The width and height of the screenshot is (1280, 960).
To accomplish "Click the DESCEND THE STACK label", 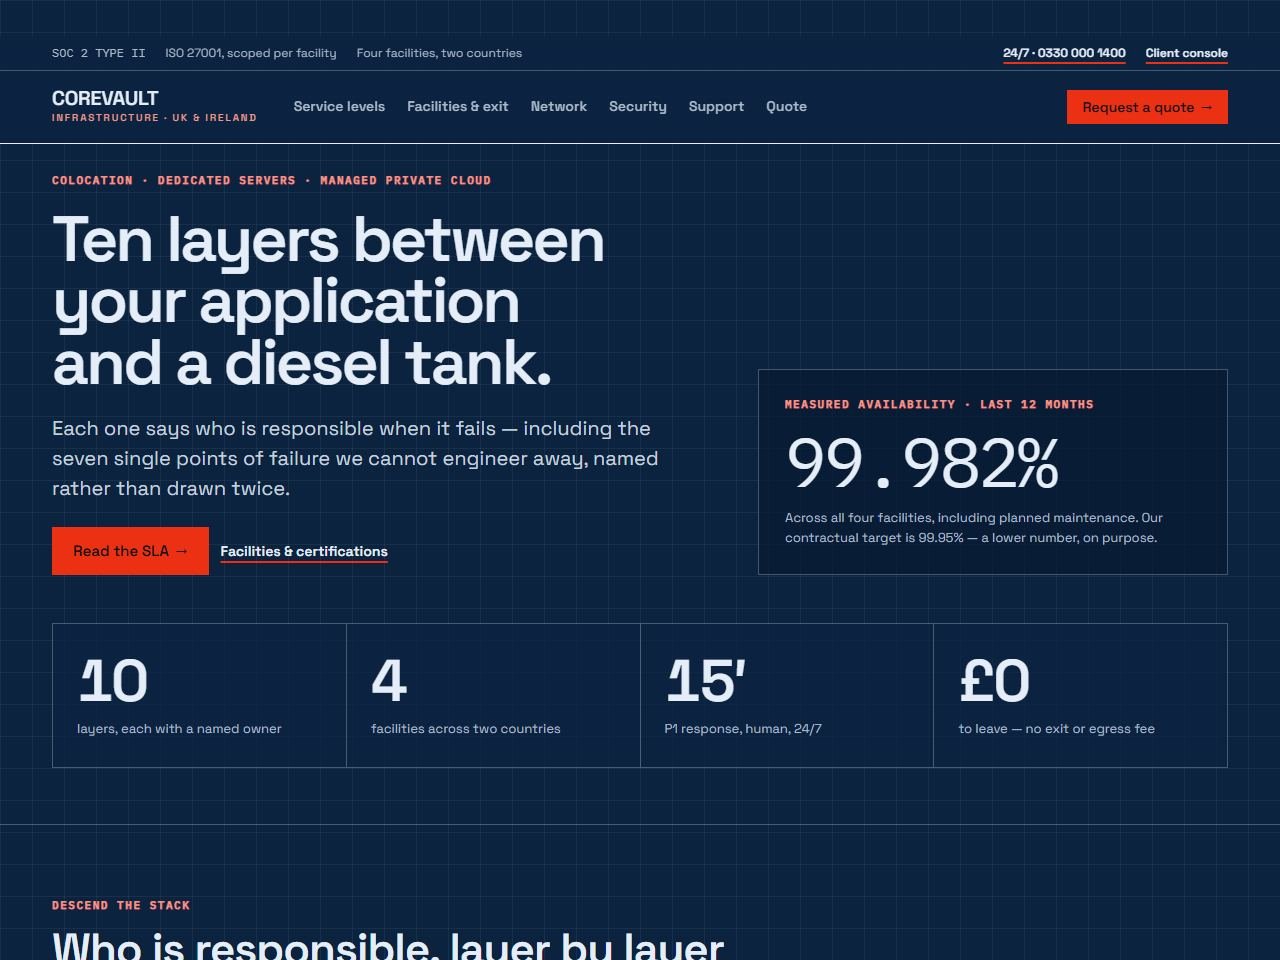I will (x=121, y=906).
